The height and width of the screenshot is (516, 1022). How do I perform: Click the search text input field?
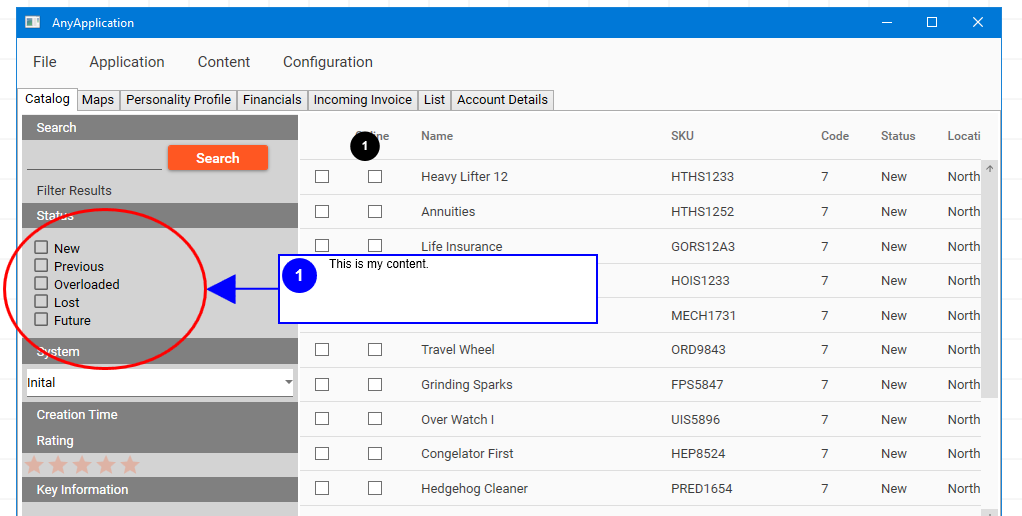coord(94,158)
